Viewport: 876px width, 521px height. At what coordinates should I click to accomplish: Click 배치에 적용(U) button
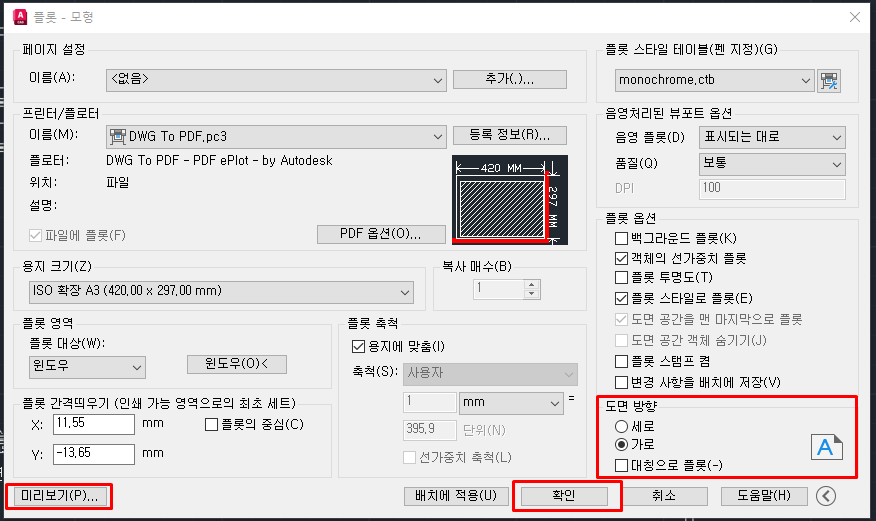click(x=456, y=496)
